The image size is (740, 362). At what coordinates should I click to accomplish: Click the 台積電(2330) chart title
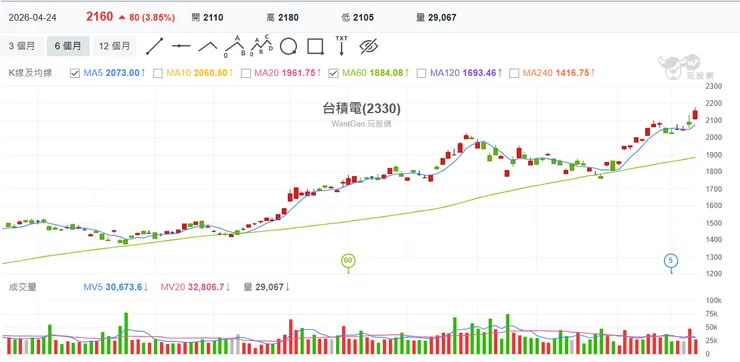362,109
